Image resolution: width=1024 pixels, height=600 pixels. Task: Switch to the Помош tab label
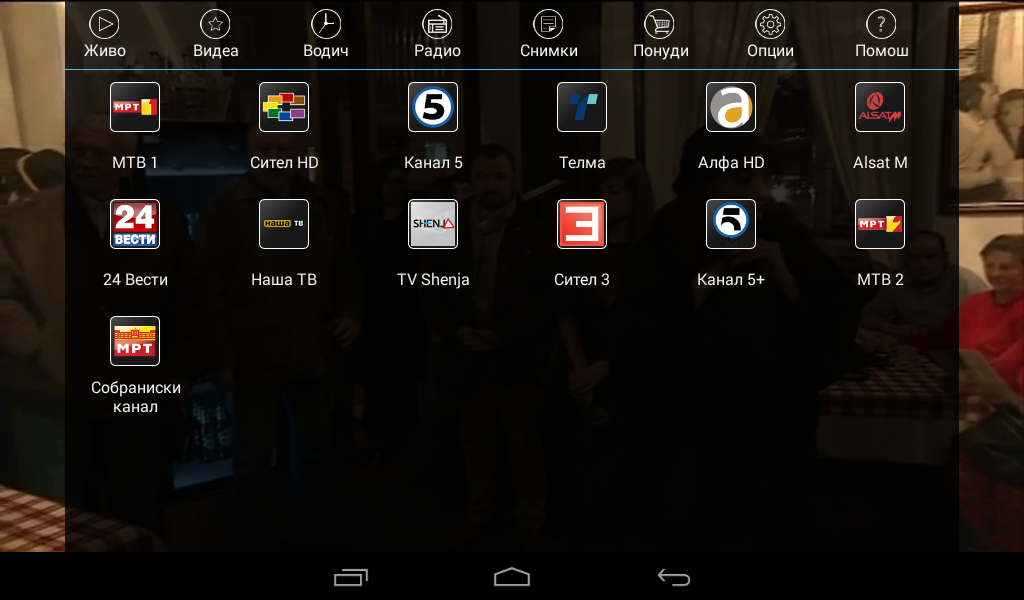pos(882,51)
